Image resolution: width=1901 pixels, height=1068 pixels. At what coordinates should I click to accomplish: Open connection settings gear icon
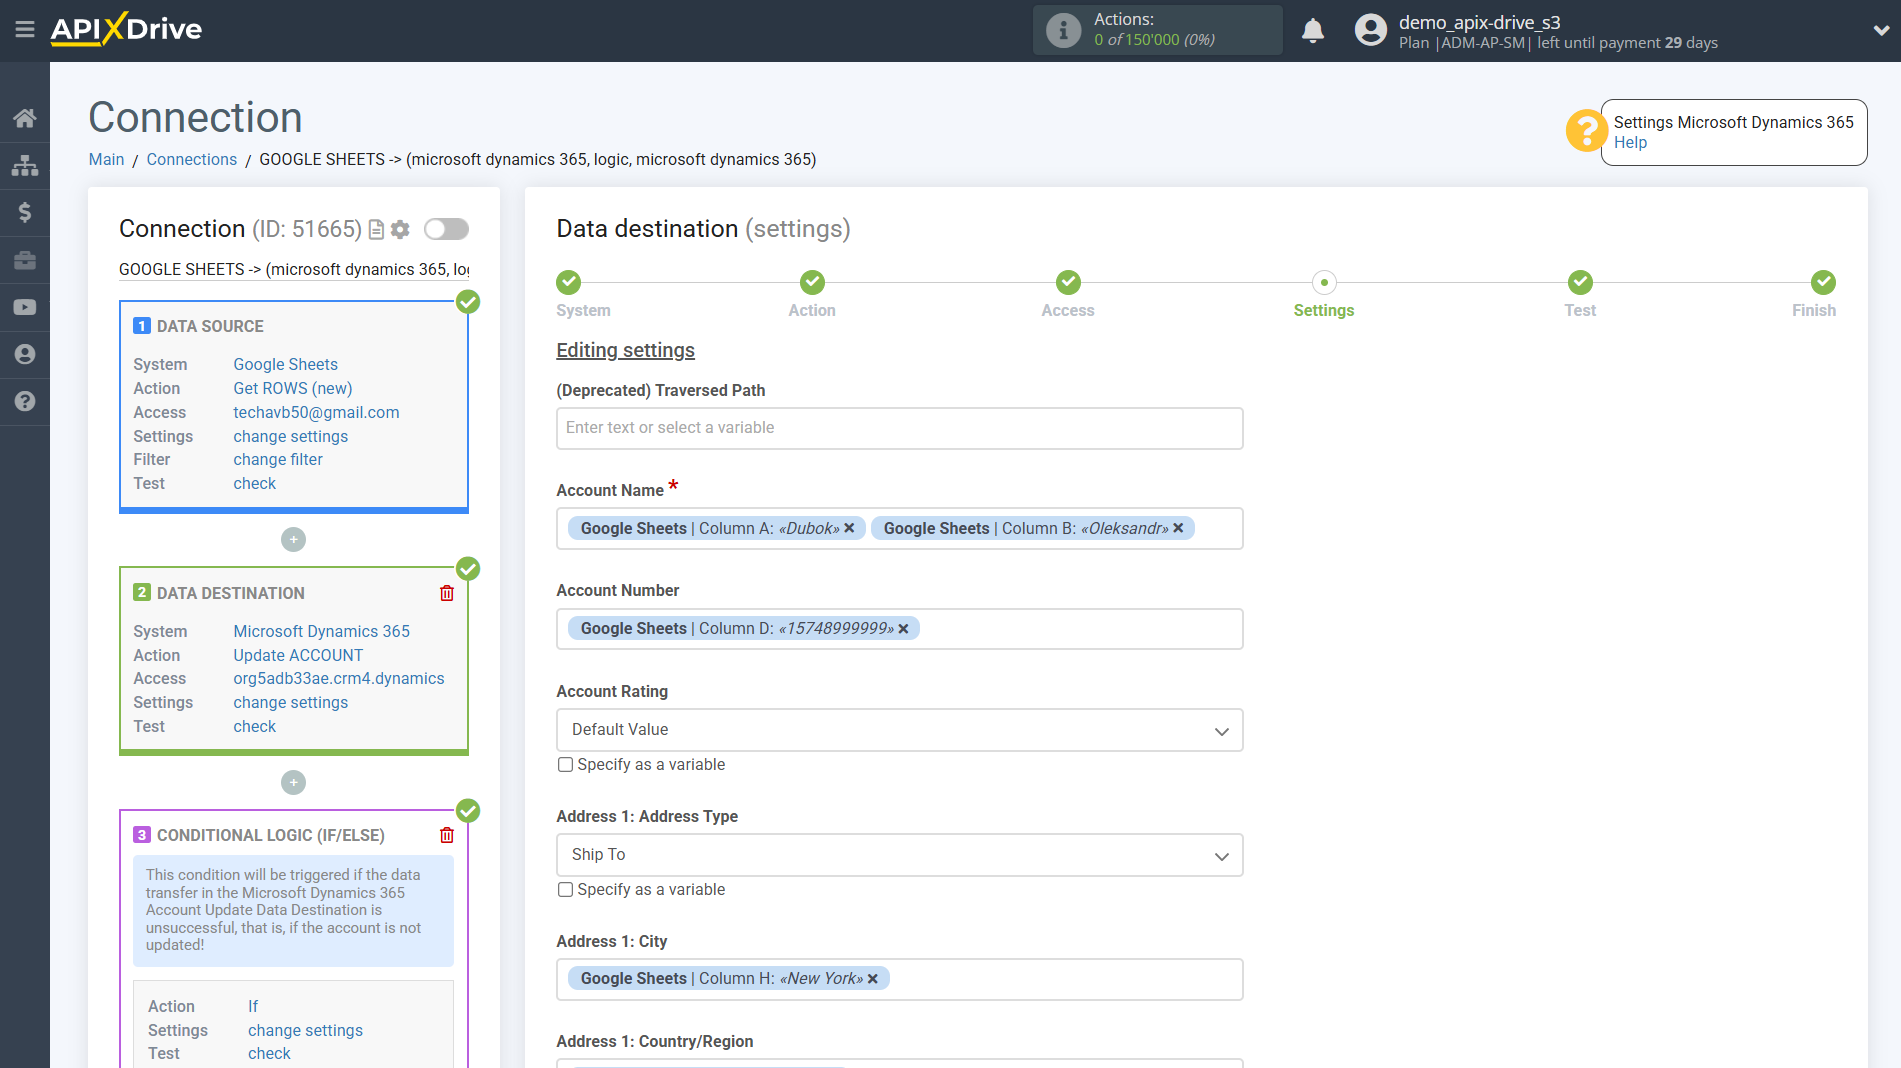coord(400,230)
